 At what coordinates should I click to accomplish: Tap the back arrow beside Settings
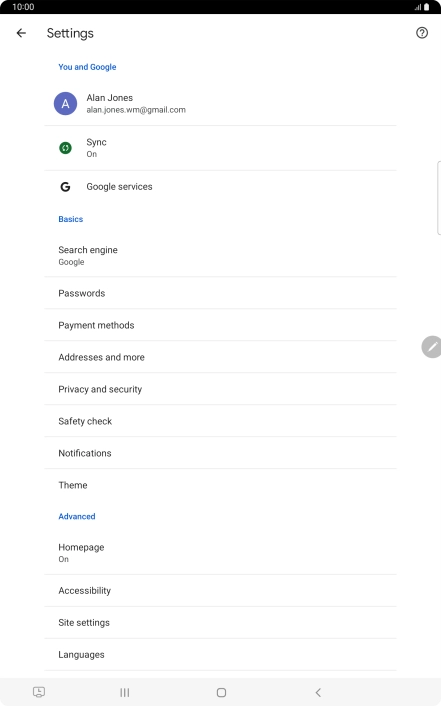21,33
